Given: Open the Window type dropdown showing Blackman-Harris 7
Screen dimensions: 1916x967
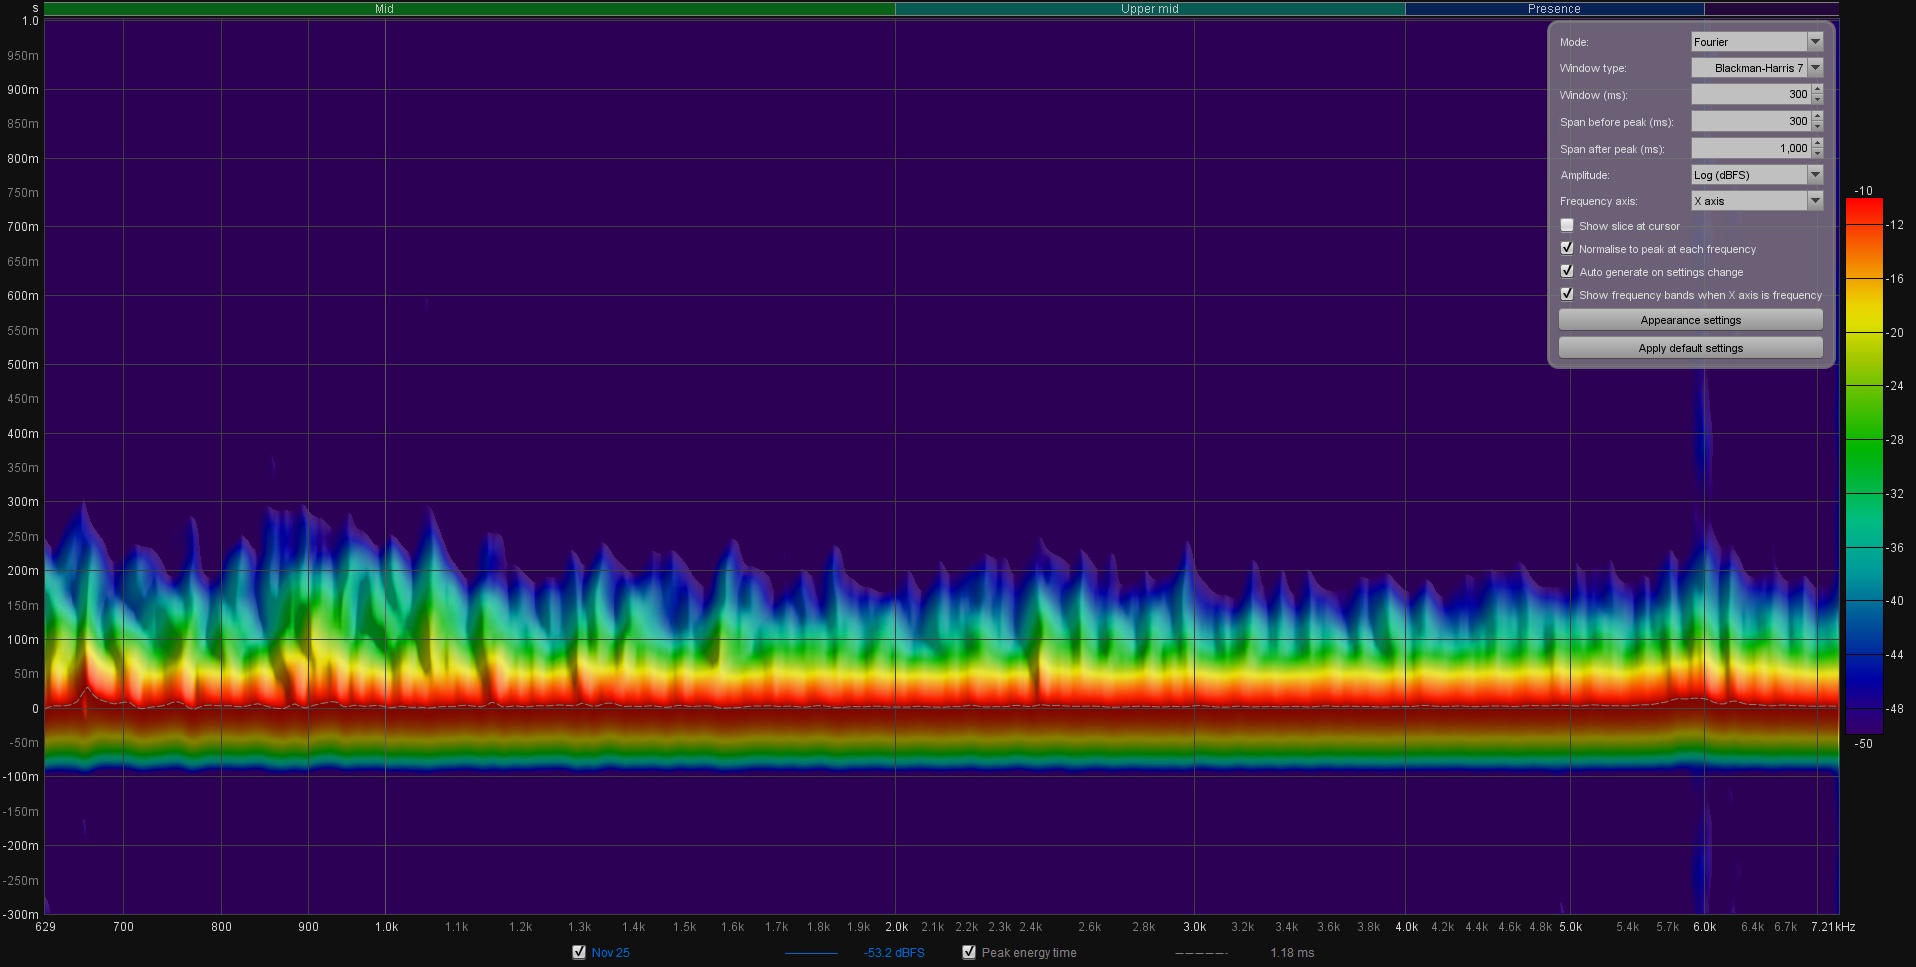Looking at the screenshot, I should click(1757, 68).
